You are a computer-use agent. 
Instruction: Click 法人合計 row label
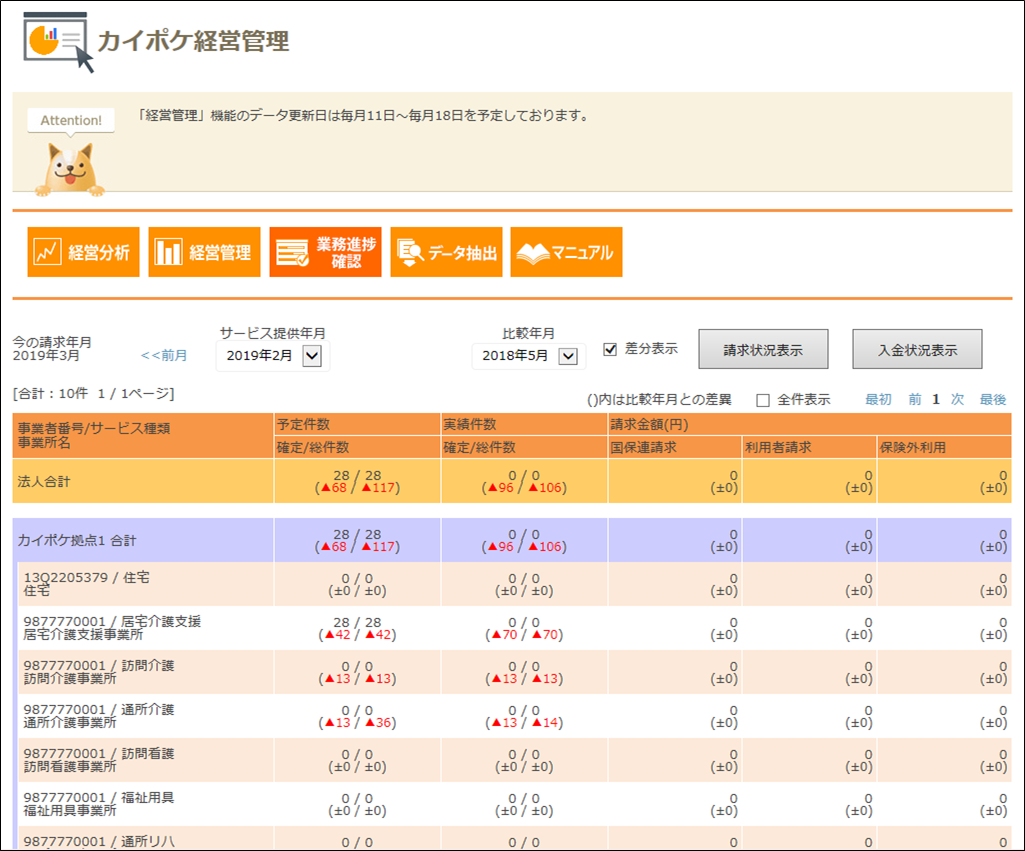tap(44, 482)
